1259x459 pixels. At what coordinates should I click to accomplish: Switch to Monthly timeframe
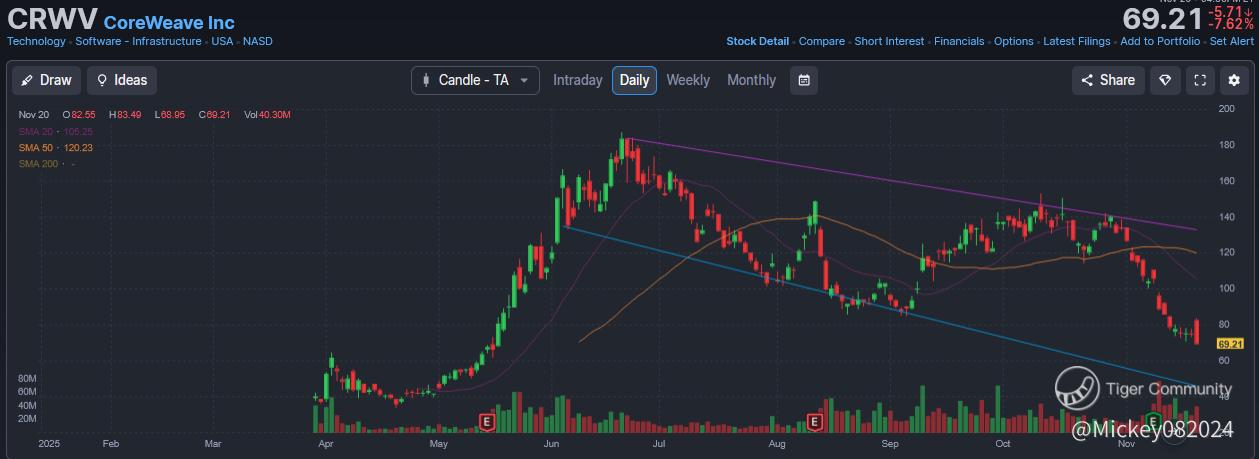coord(751,80)
